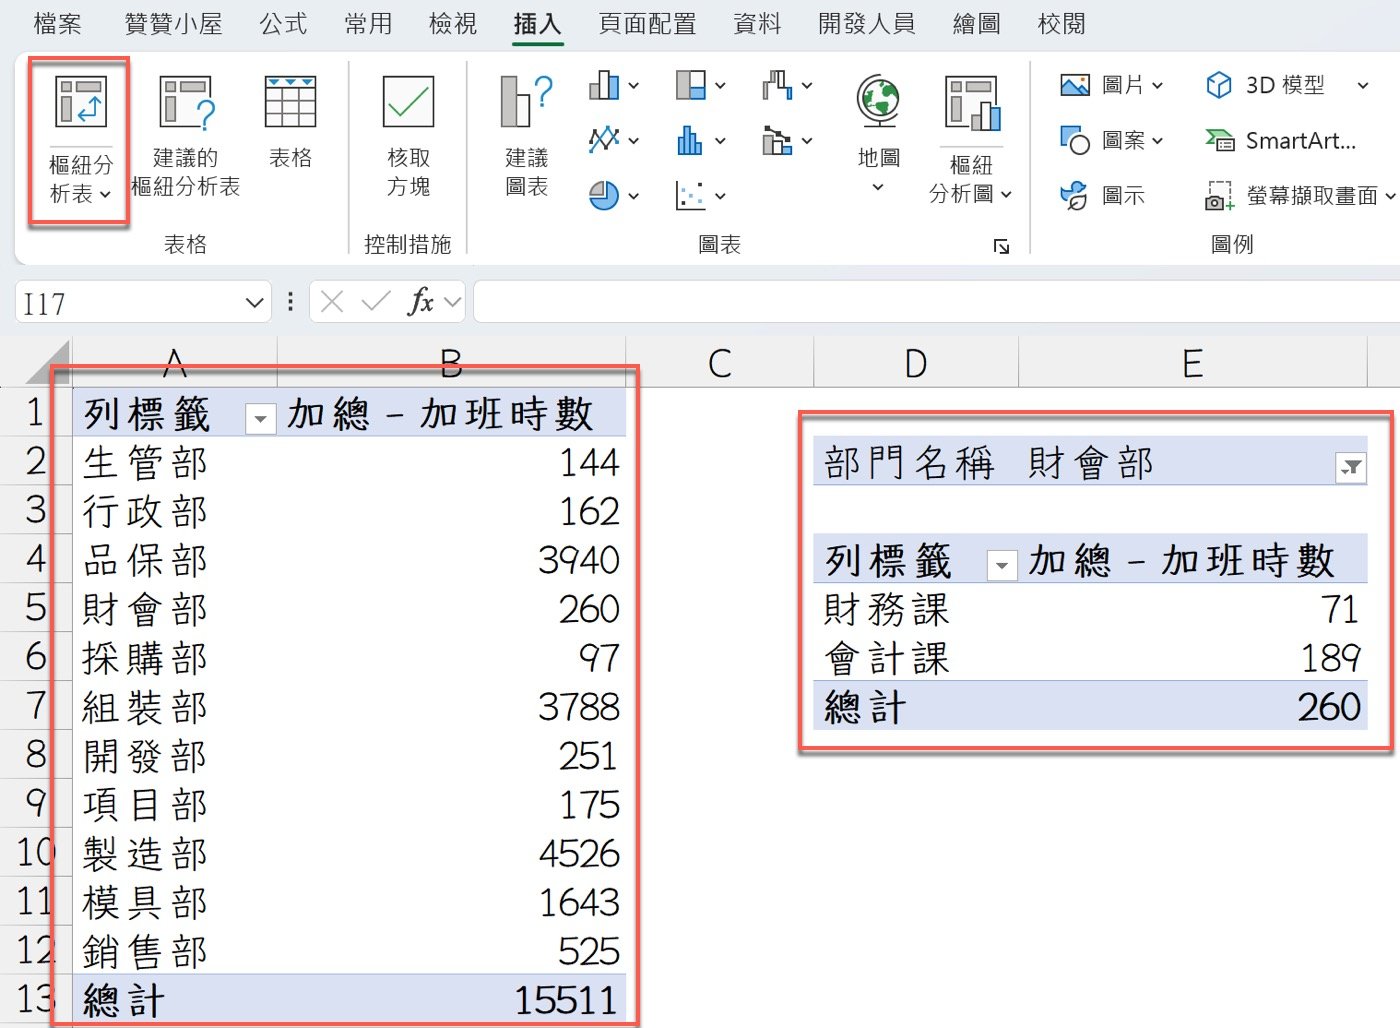Click the SmartArt button
1400x1028 pixels.
point(1283,141)
